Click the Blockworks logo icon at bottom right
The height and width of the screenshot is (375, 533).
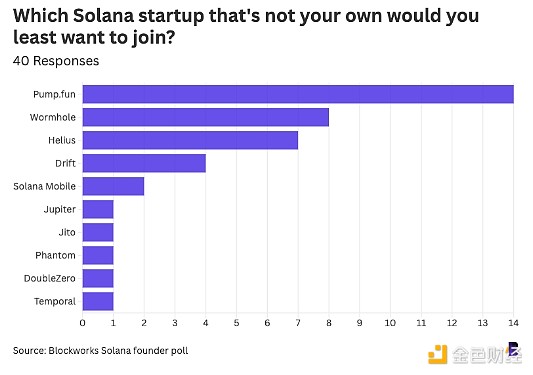(x=514, y=350)
